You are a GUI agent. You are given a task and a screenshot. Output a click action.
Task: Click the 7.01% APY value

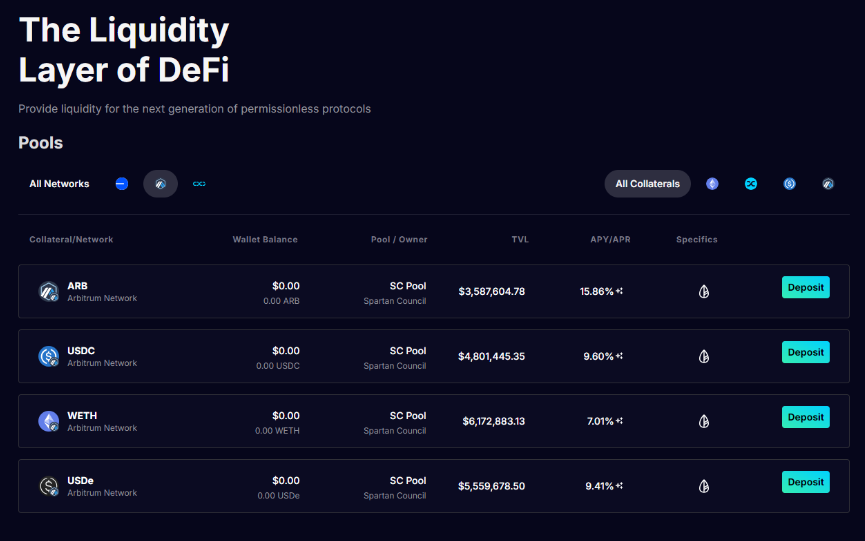click(600, 421)
